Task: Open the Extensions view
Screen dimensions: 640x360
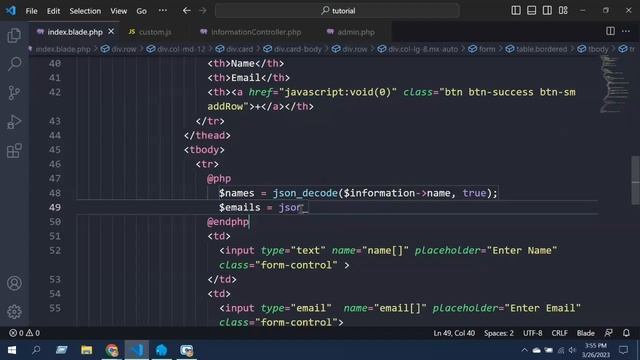Action: pos(14,151)
